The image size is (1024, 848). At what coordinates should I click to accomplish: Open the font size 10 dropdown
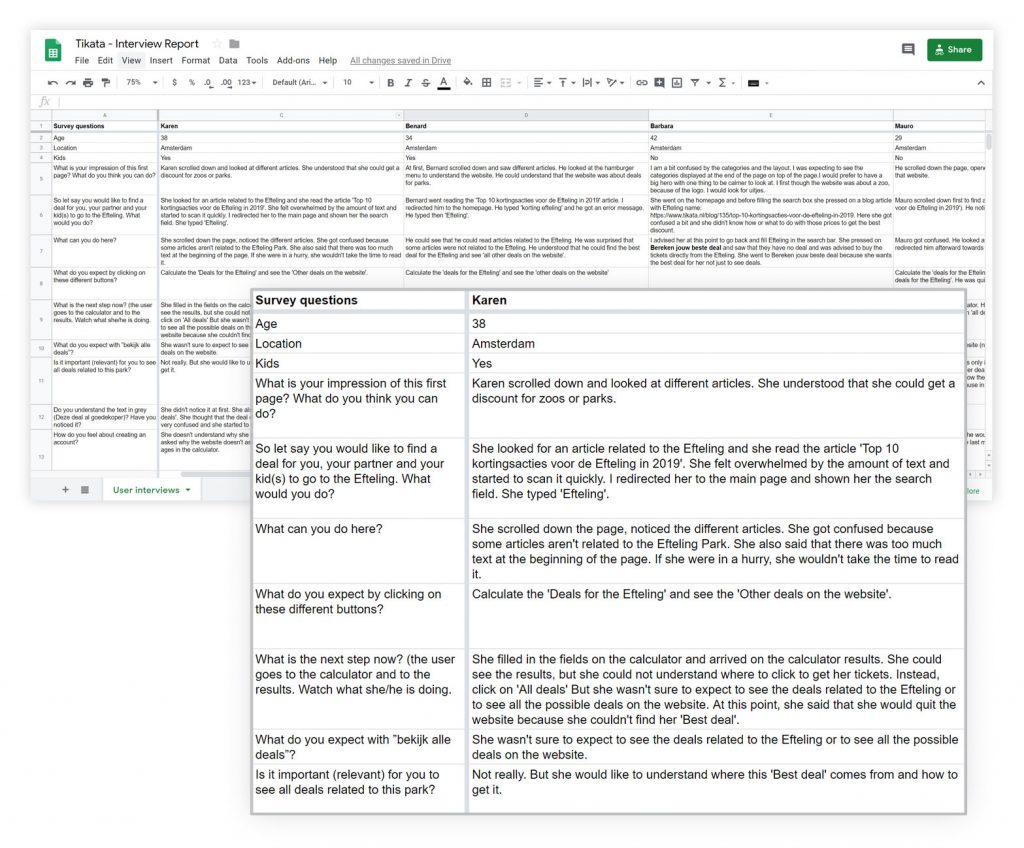click(355, 82)
